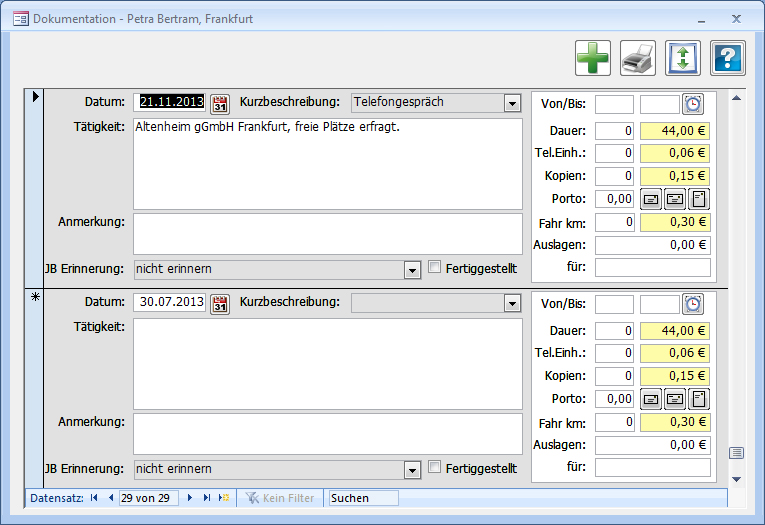Click Datum field with 21.11.2013
The image size is (765, 525).
(x=169, y=102)
